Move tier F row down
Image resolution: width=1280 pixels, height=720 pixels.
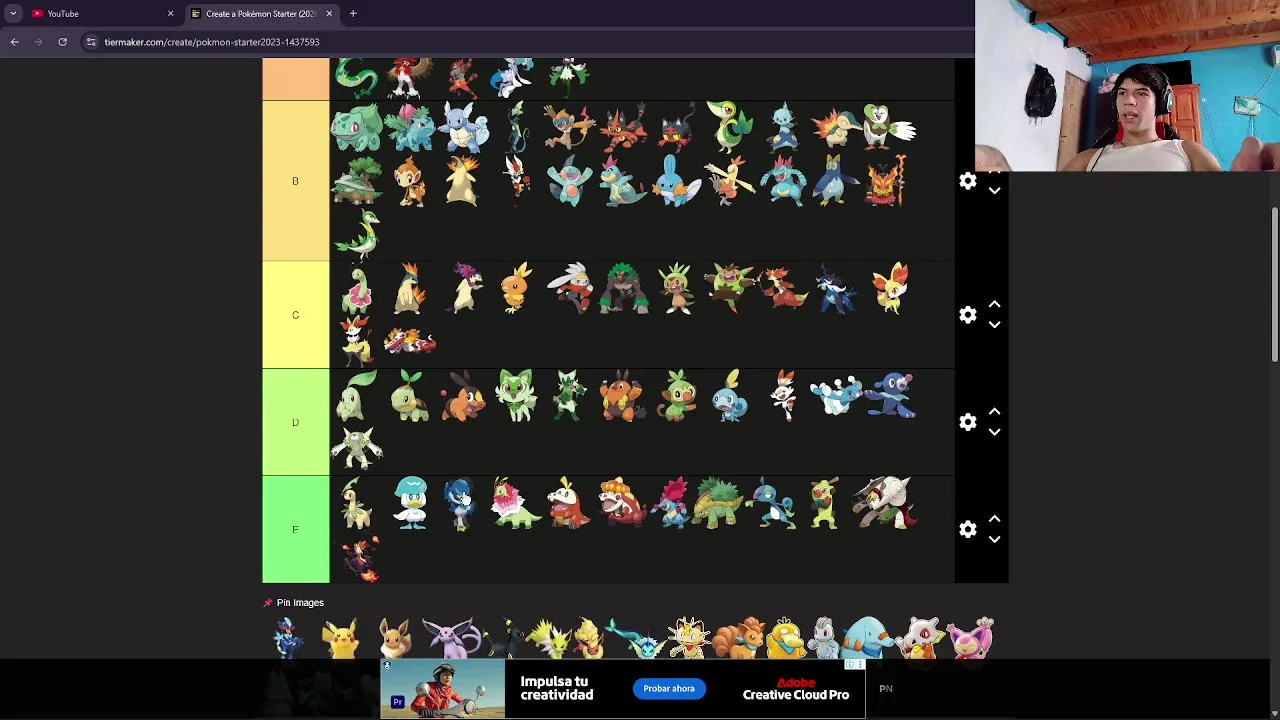click(994, 539)
